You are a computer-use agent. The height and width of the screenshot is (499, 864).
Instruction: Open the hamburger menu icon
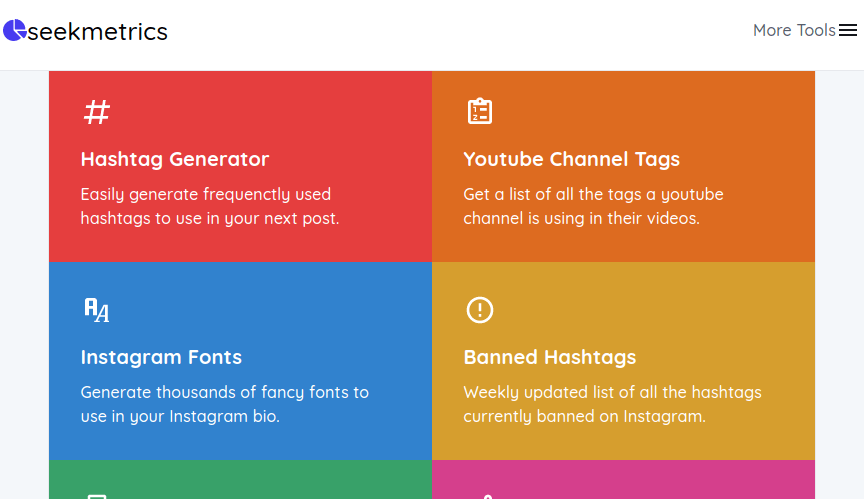848,30
